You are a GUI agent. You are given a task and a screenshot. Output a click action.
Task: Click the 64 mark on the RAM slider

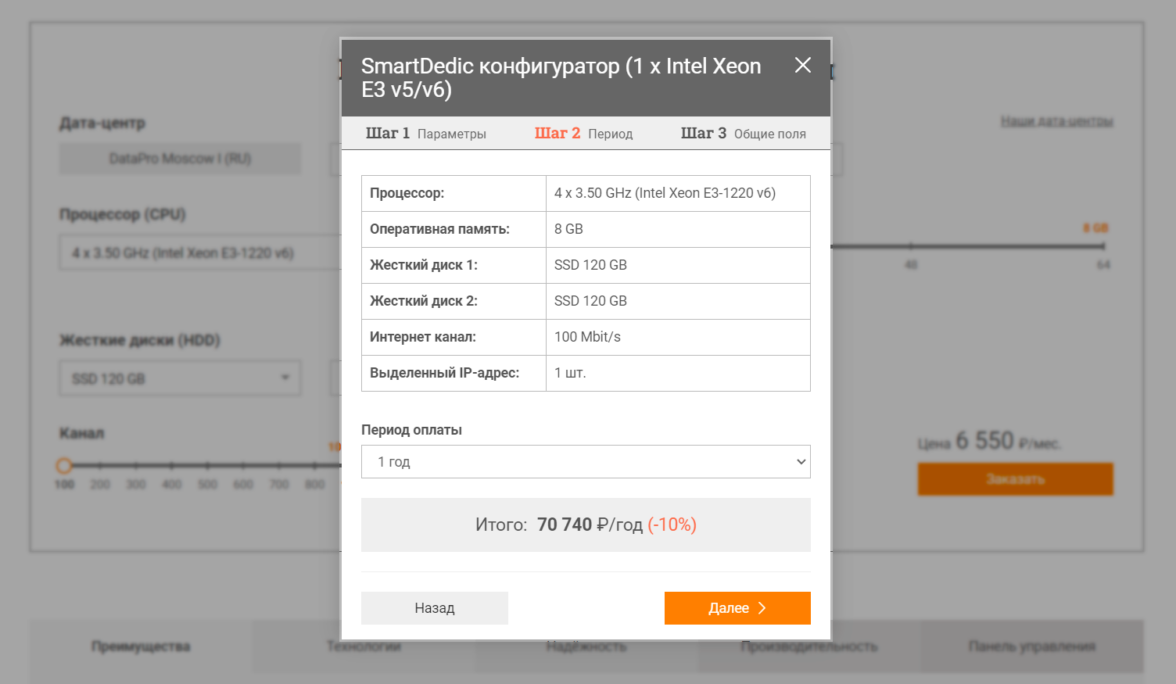coord(1103,246)
